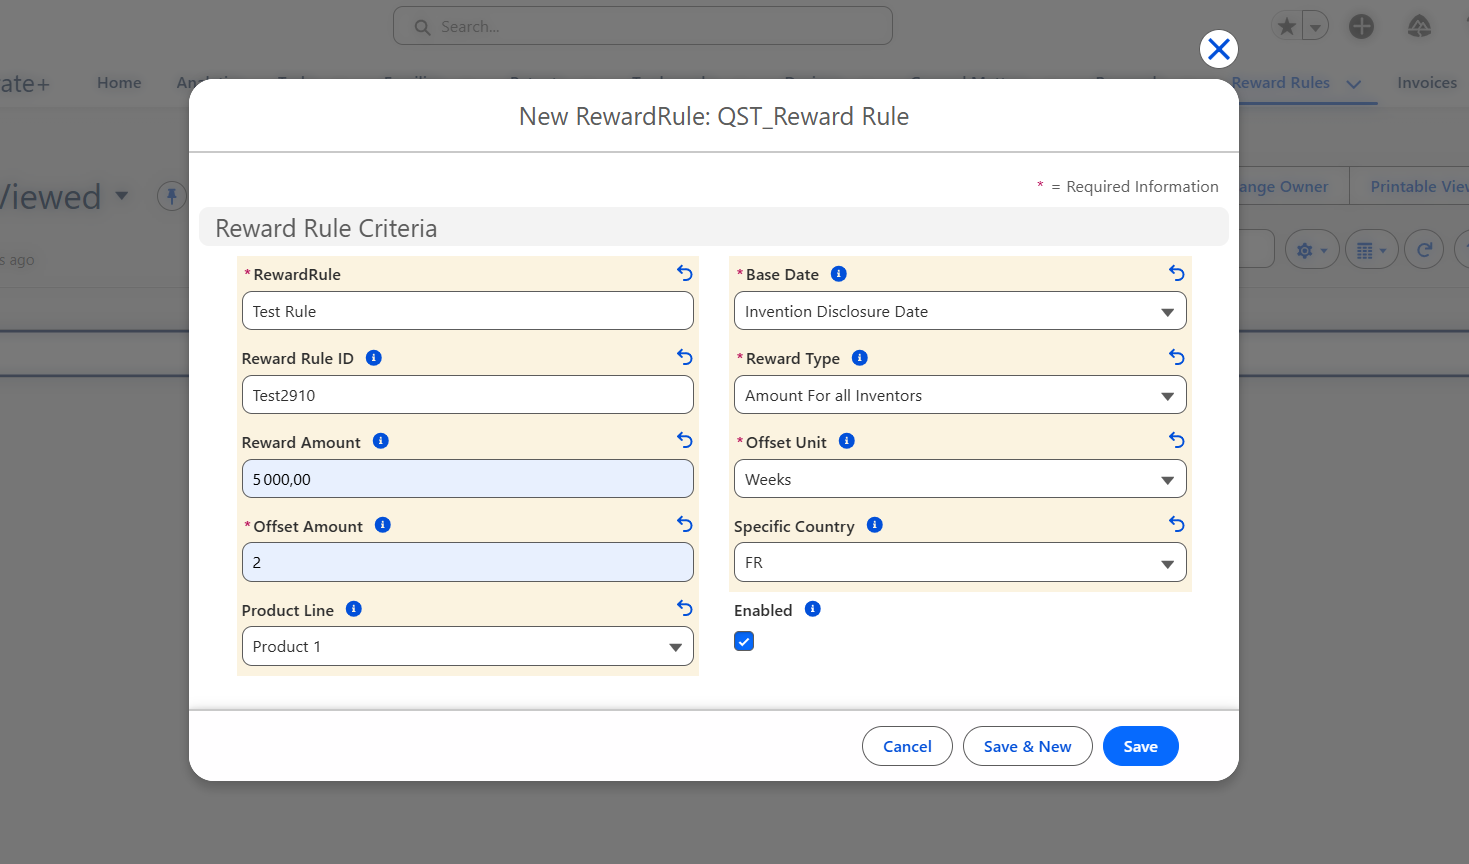Click info icon beside Offset Unit

[x=847, y=441]
